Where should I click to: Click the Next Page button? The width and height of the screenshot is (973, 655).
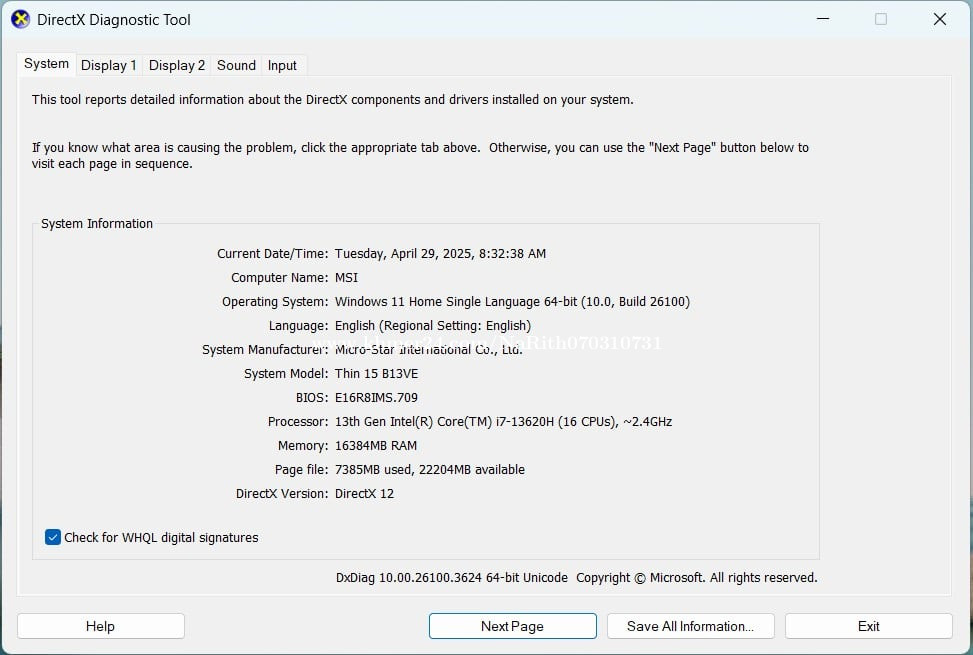[513, 626]
